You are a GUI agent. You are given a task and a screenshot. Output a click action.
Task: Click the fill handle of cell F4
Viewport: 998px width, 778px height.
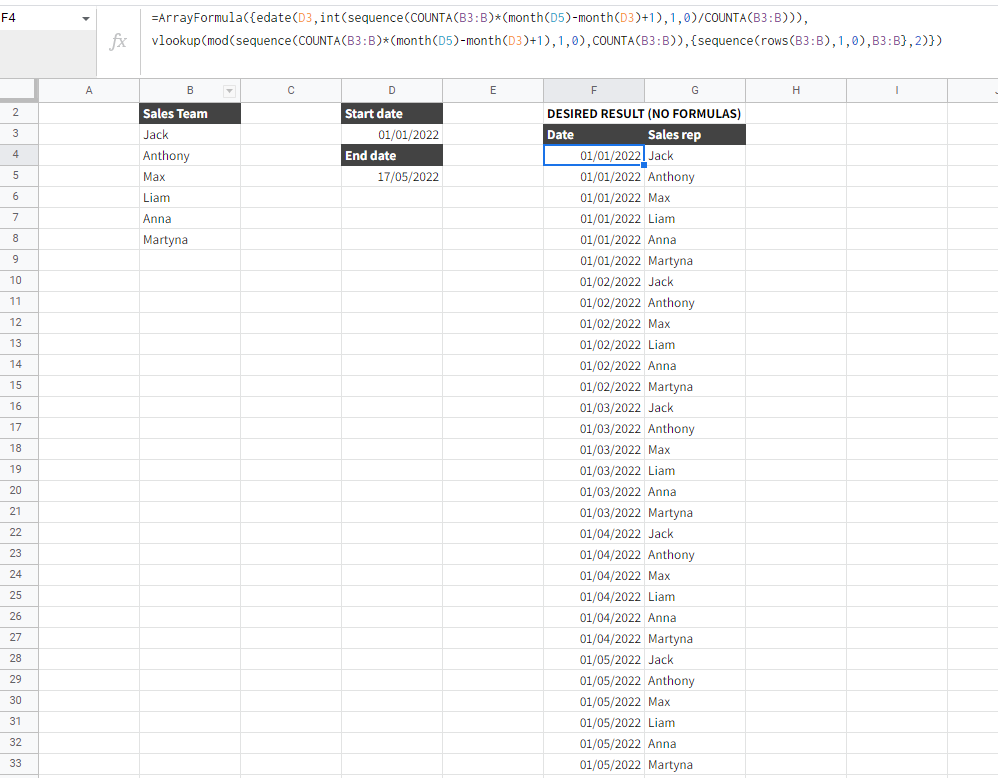coord(644,165)
